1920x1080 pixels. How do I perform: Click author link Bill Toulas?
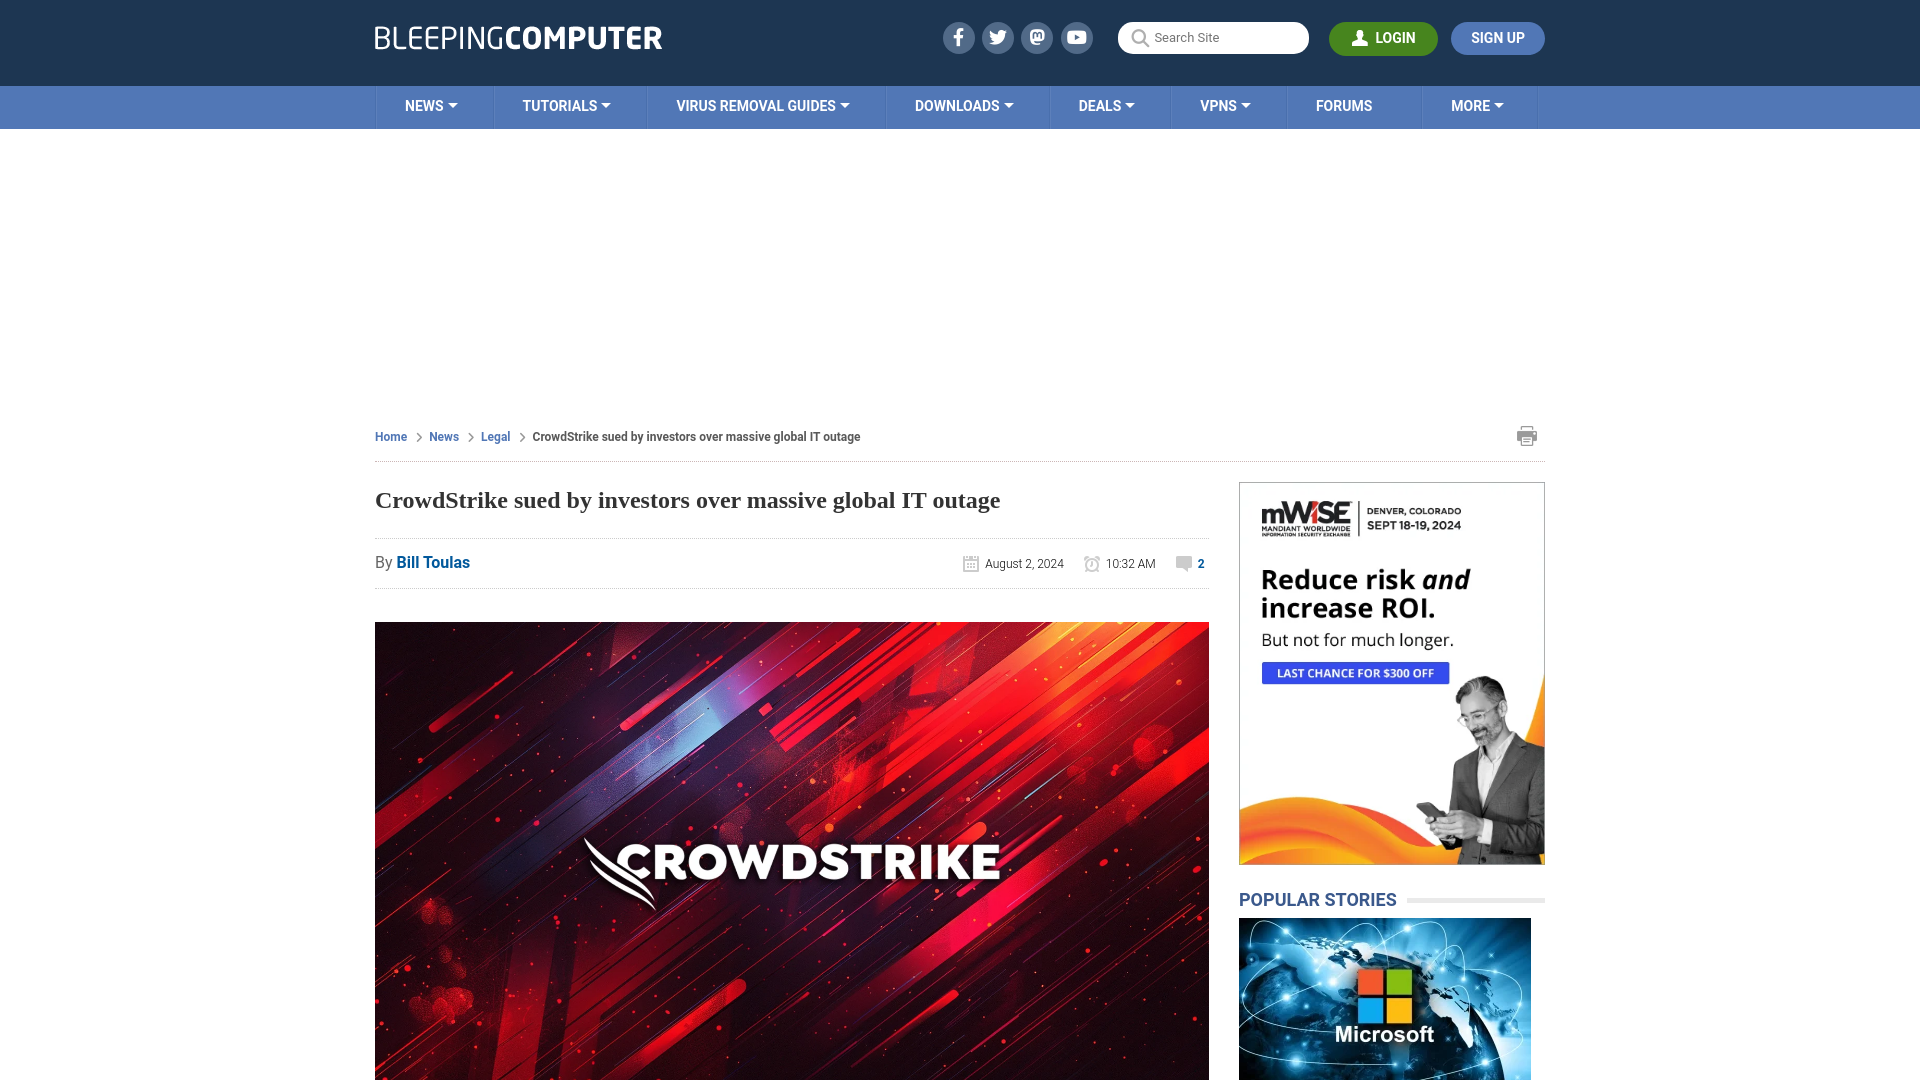click(x=433, y=562)
